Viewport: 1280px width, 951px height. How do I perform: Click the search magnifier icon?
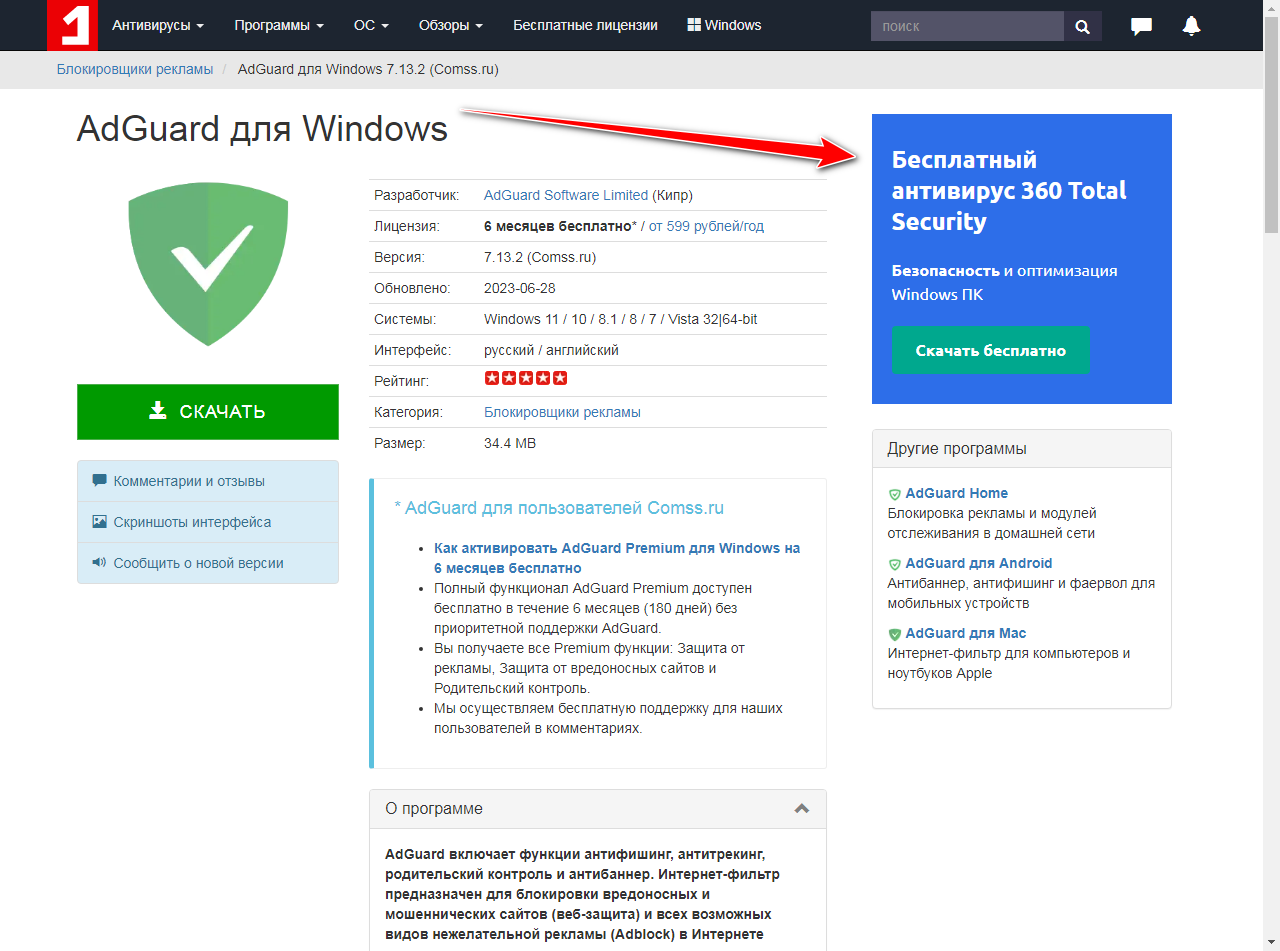[1082, 27]
